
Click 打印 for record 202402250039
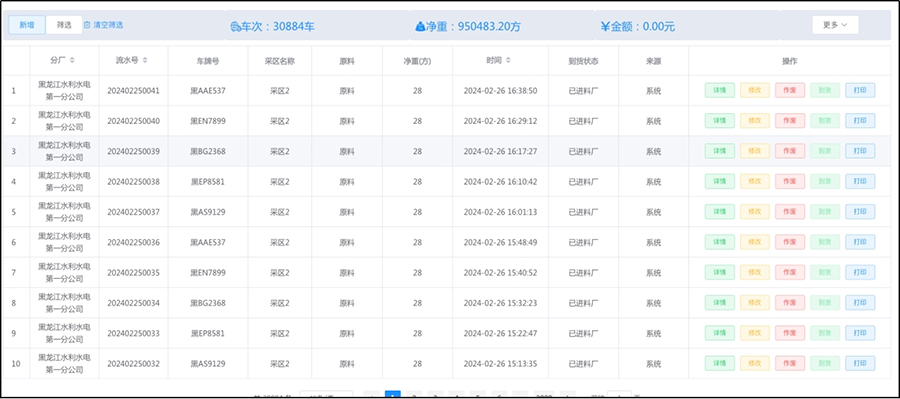[x=860, y=152]
